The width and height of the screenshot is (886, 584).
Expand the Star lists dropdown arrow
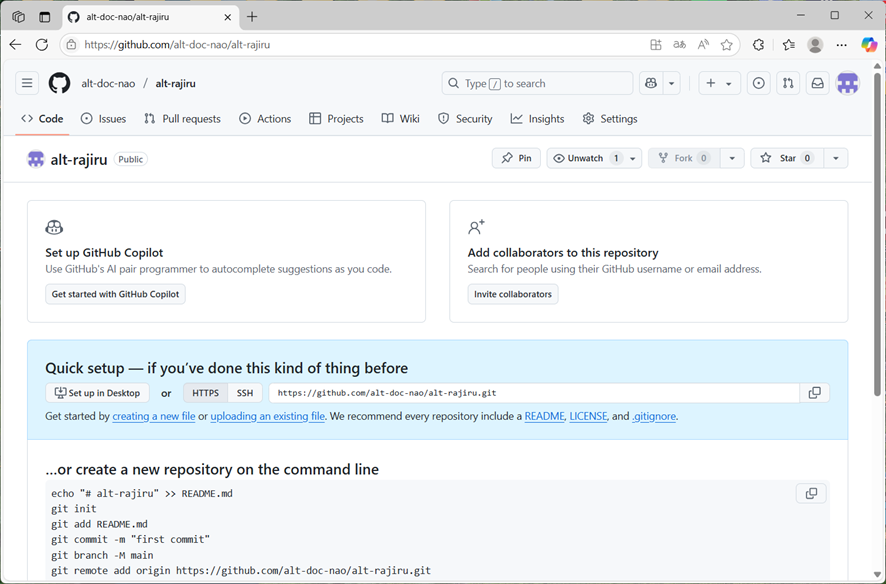(x=836, y=158)
